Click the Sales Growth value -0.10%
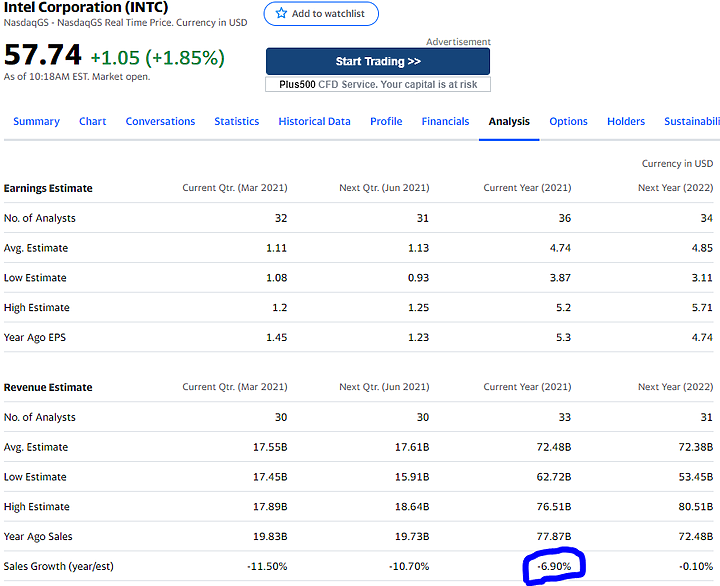This screenshot has width=720, height=586. pyautogui.click(x=696, y=566)
